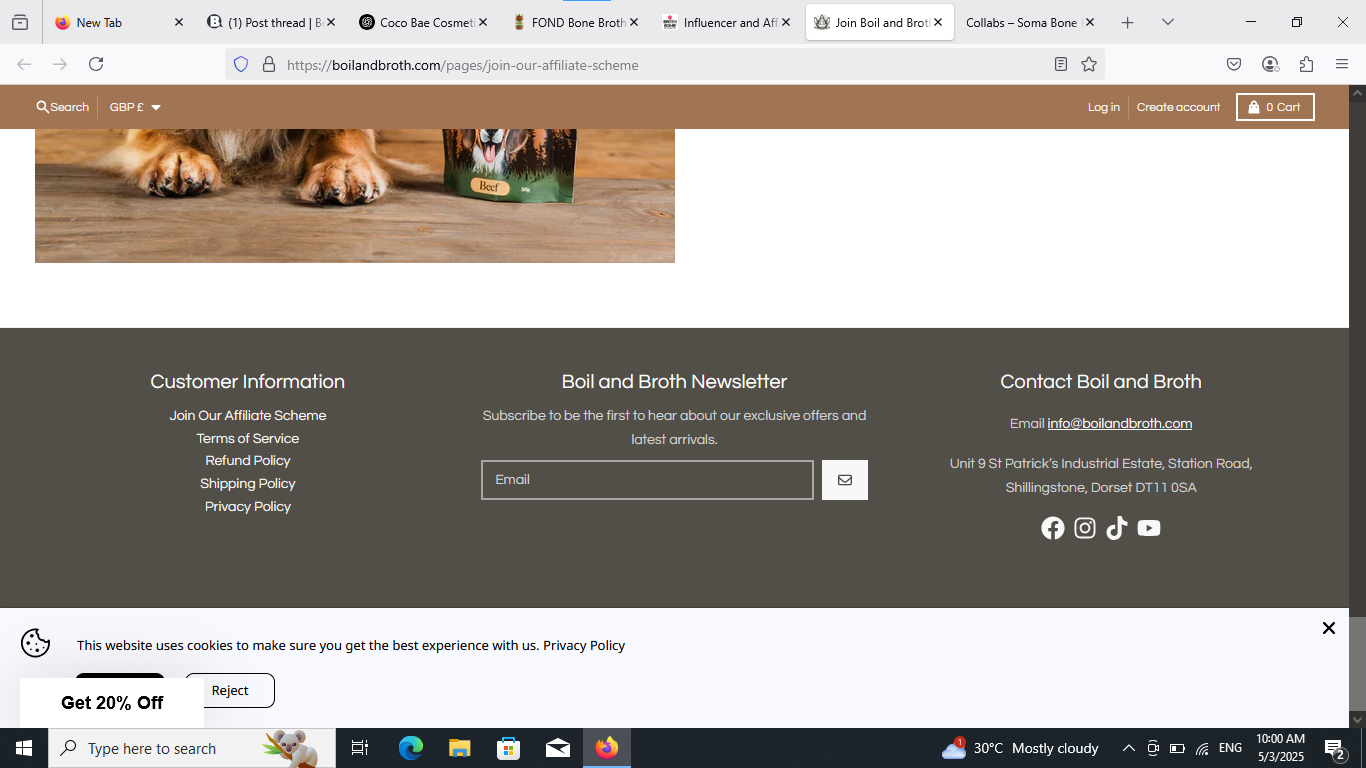This screenshot has width=1366, height=768.
Task: Open the TikTok profile icon
Action: [1117, 528]
